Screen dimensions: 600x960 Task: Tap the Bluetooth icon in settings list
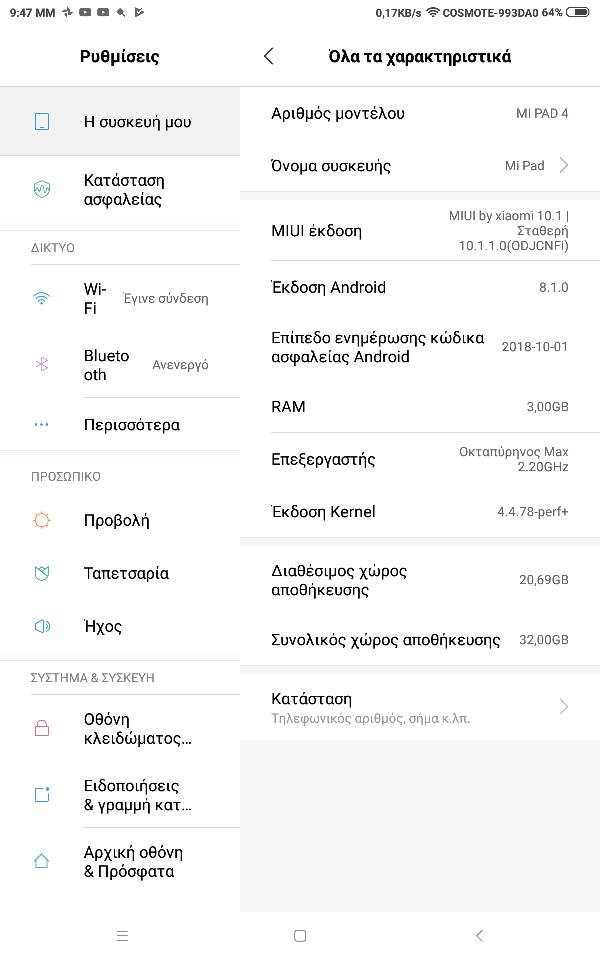pyautogui.click(x=42, y=364)
